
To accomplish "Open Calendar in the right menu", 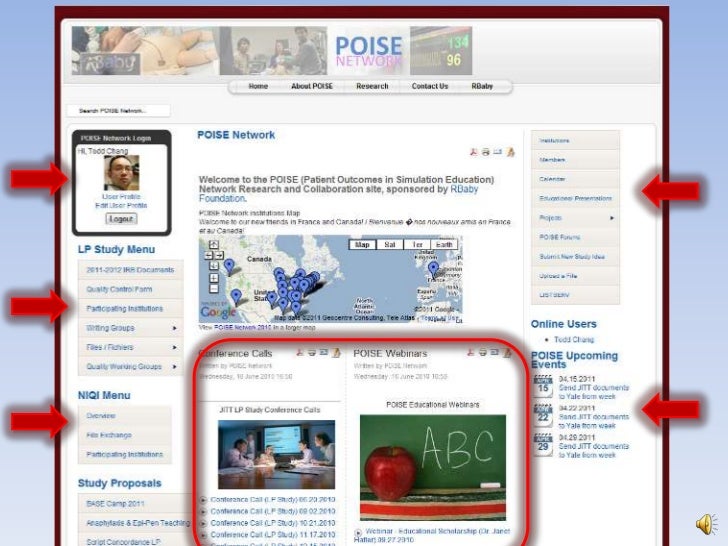I will click(x=575, y=179).
